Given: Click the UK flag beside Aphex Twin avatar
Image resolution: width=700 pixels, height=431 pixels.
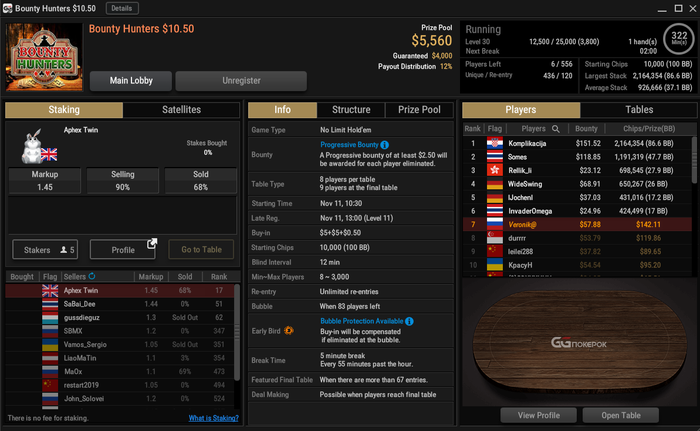Looking at the screenshot, I should pyautogui.click(x=49, y=155).
